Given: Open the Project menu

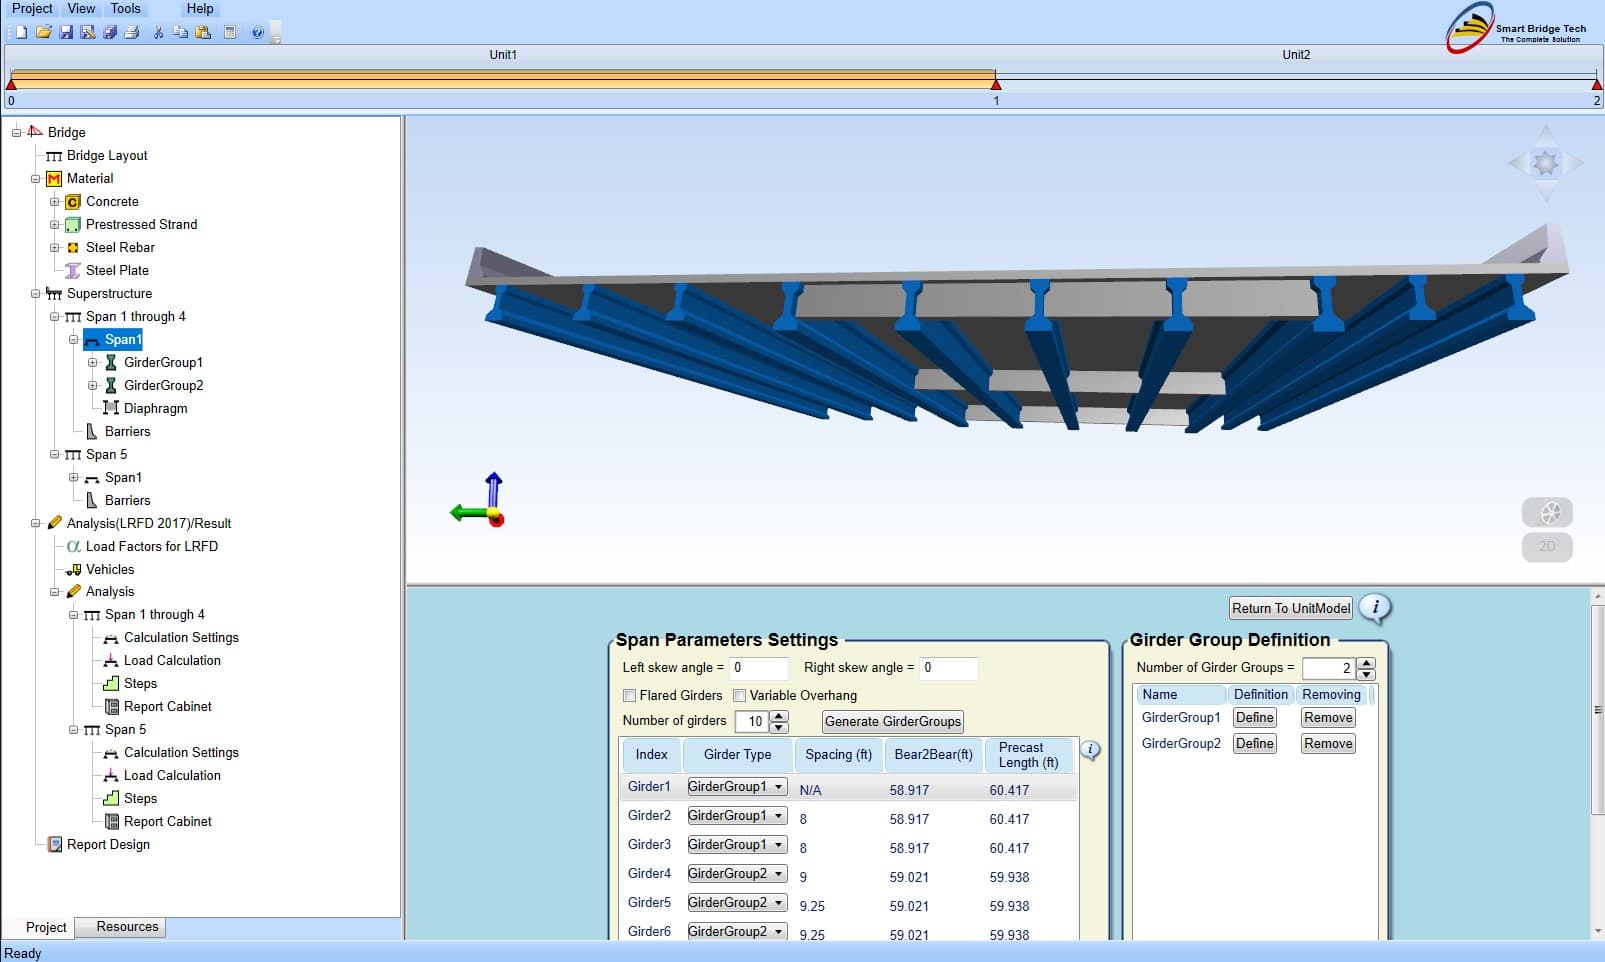Looking at the screenshot, I should 32,9.
